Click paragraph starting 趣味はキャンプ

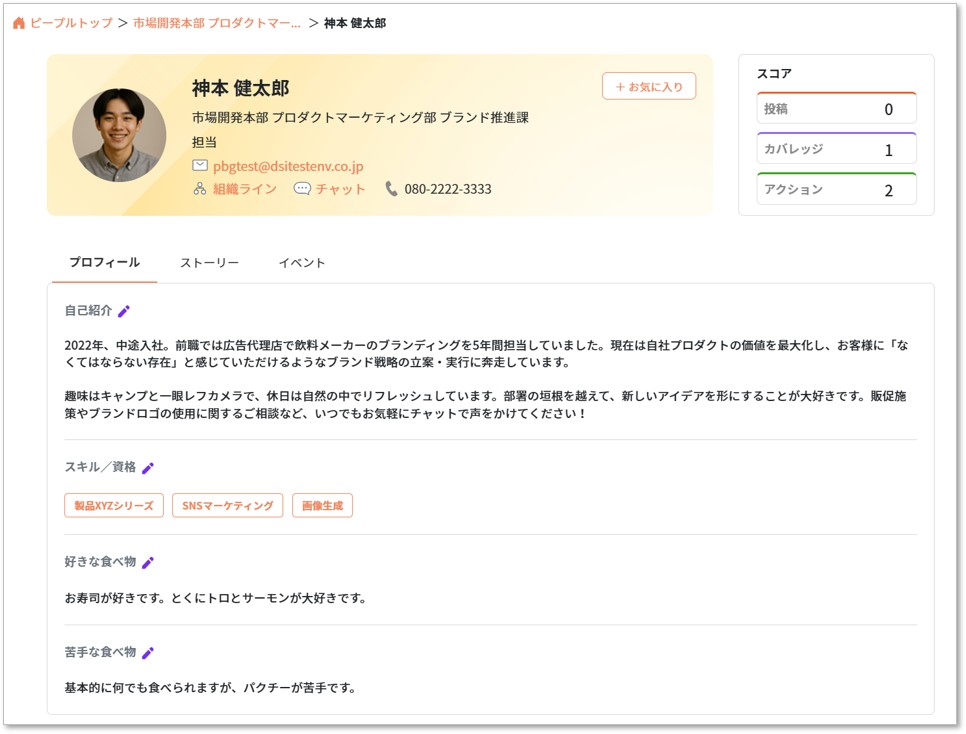tap(485, 404)
